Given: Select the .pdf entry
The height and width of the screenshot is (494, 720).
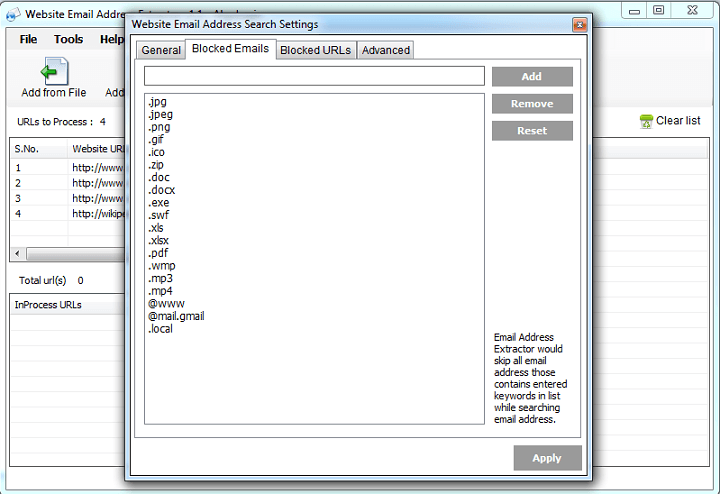Looking at the screenshot, I should tap(158, 253).
